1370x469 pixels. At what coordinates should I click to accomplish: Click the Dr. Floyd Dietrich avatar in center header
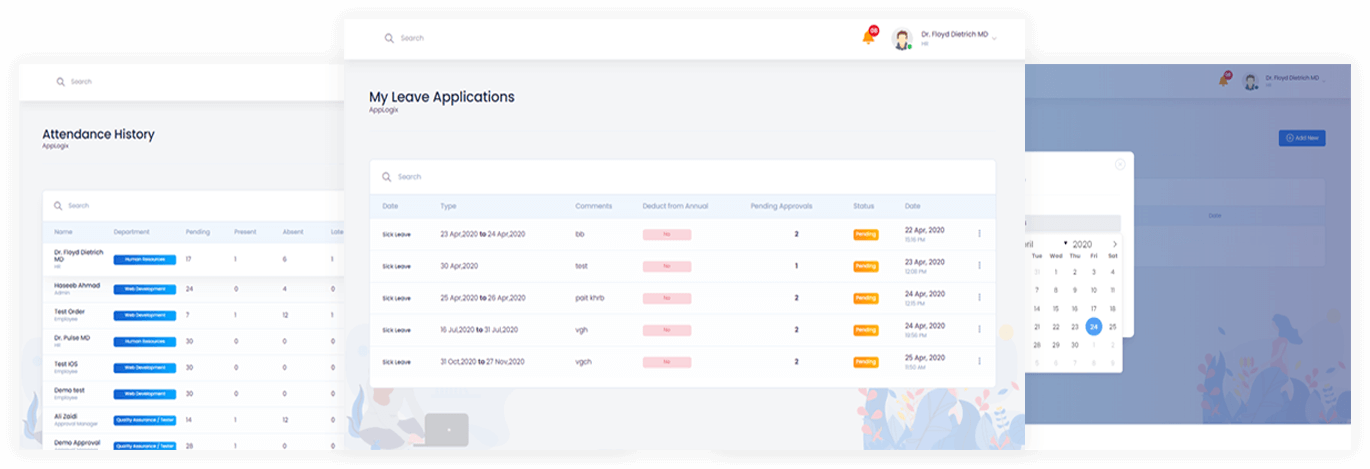point(902,39)
